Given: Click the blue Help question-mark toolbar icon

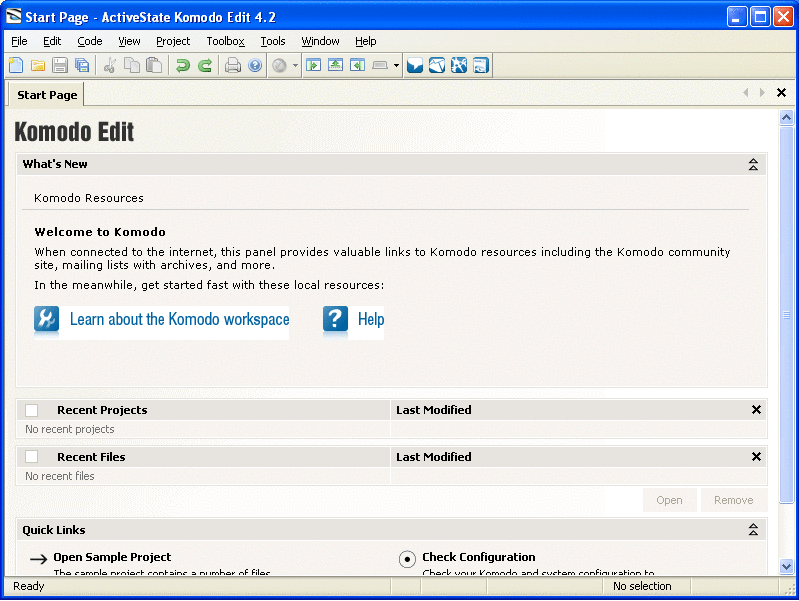Looking at the screenshot, I should pos(255,66).
